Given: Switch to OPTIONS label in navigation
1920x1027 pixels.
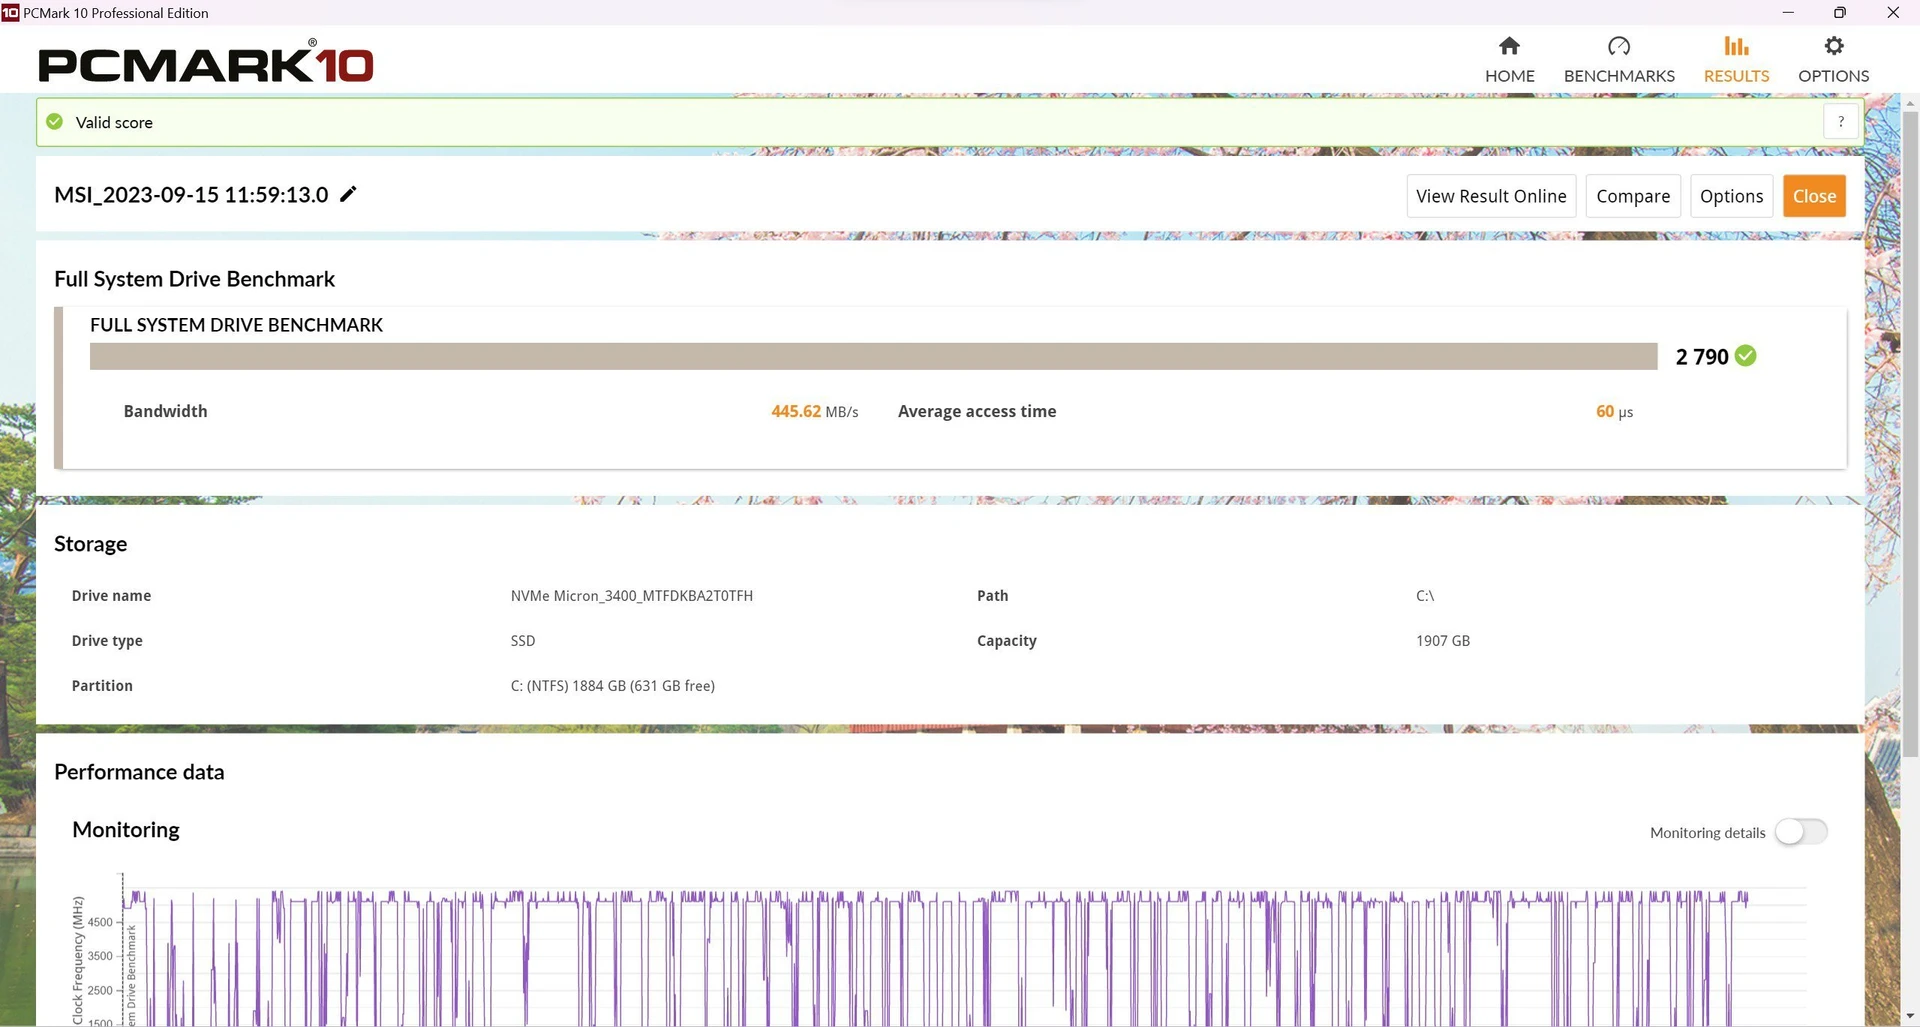Looking at the screenshot, I should point(1833,76).
